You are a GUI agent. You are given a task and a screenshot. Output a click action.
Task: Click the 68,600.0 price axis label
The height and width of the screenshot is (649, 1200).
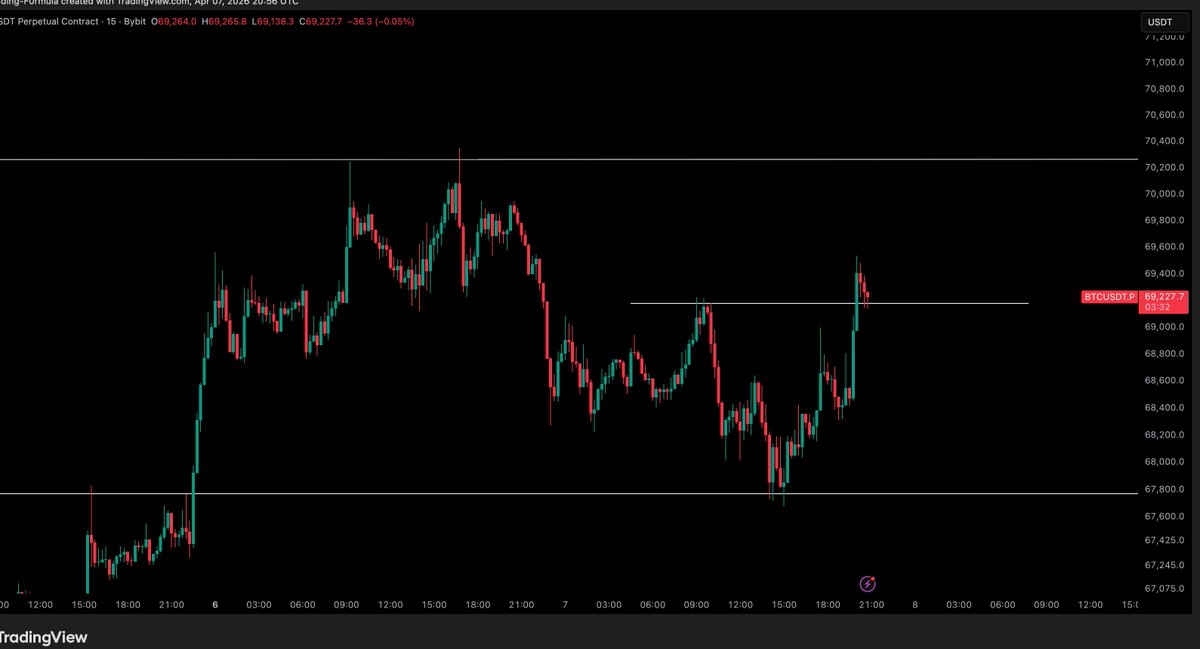pyautogui.click(x=1165, y=381)
